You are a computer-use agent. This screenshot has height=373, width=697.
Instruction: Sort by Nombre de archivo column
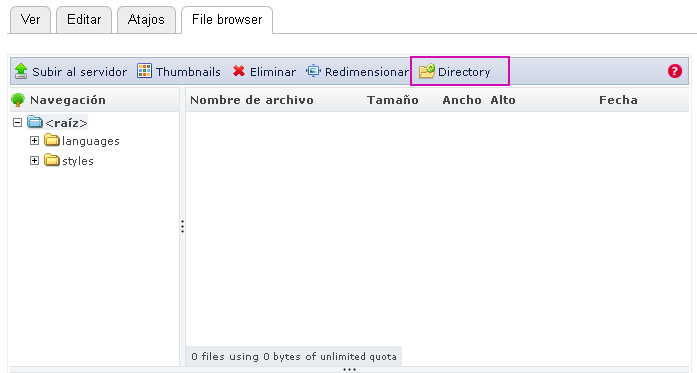pyautogui.click(x=252, y=100)
